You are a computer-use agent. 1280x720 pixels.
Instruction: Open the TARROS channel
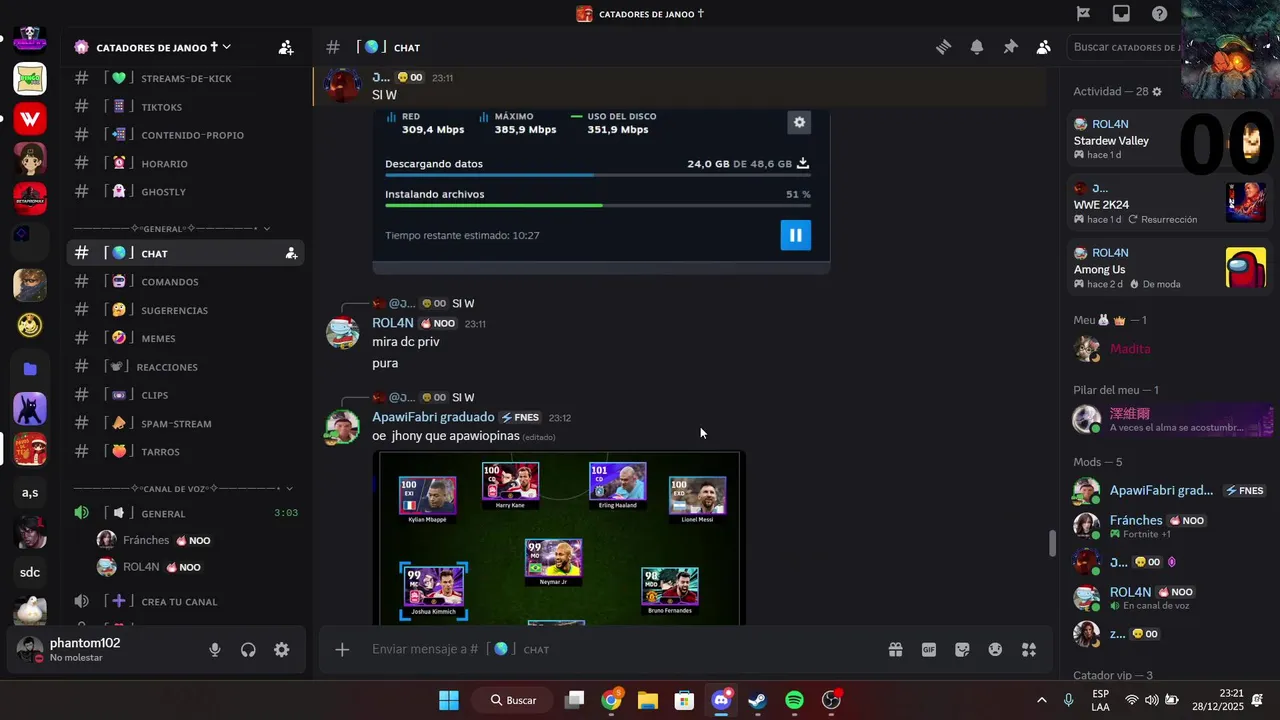click(186, 451)
